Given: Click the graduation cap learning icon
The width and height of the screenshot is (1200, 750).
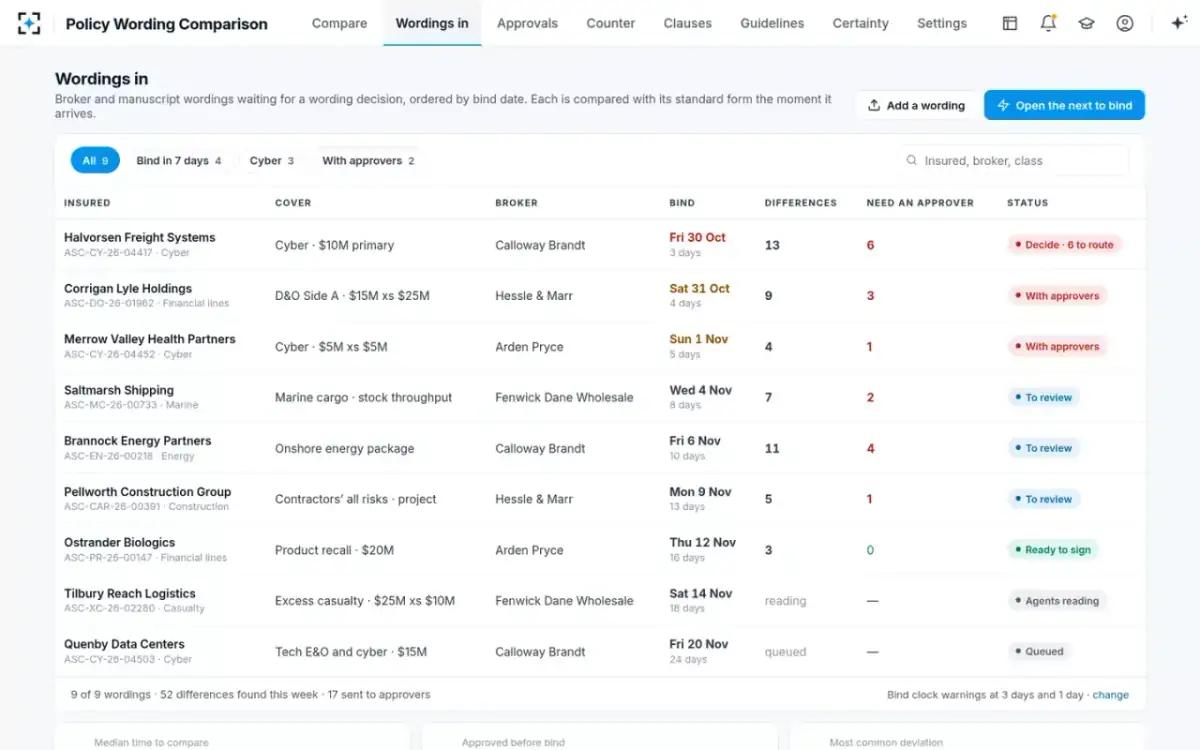Looking at the screenshot, I should coord(1086,23).
